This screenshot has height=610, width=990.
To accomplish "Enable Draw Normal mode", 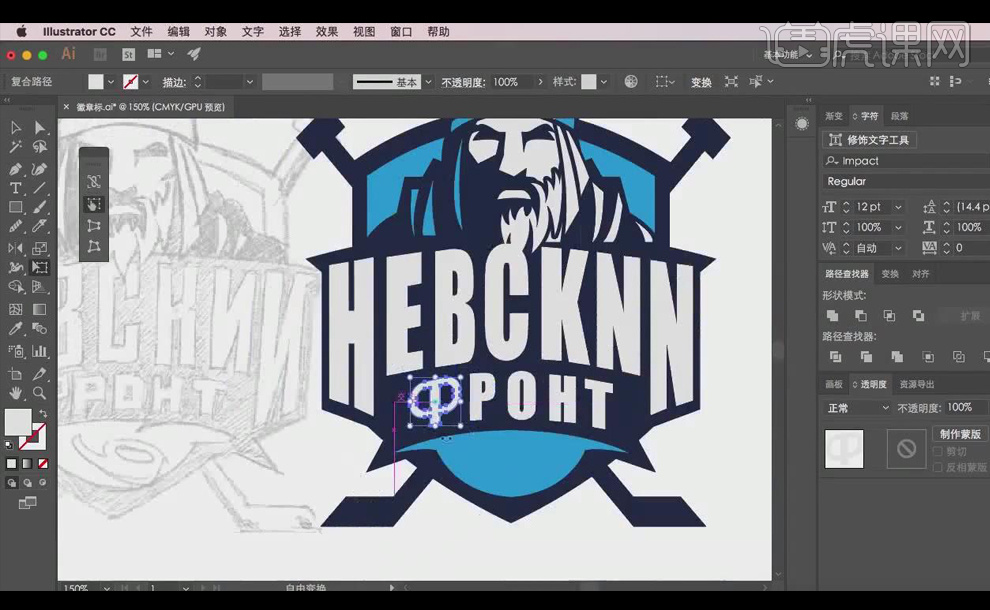I will pyautogui.click(x=11, y=483).
